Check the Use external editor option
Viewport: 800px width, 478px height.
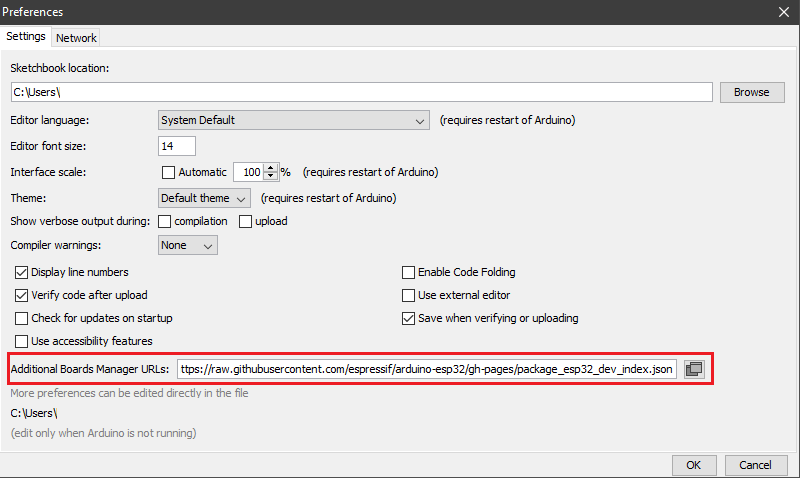pyautogui.click(x=408, y=295)
